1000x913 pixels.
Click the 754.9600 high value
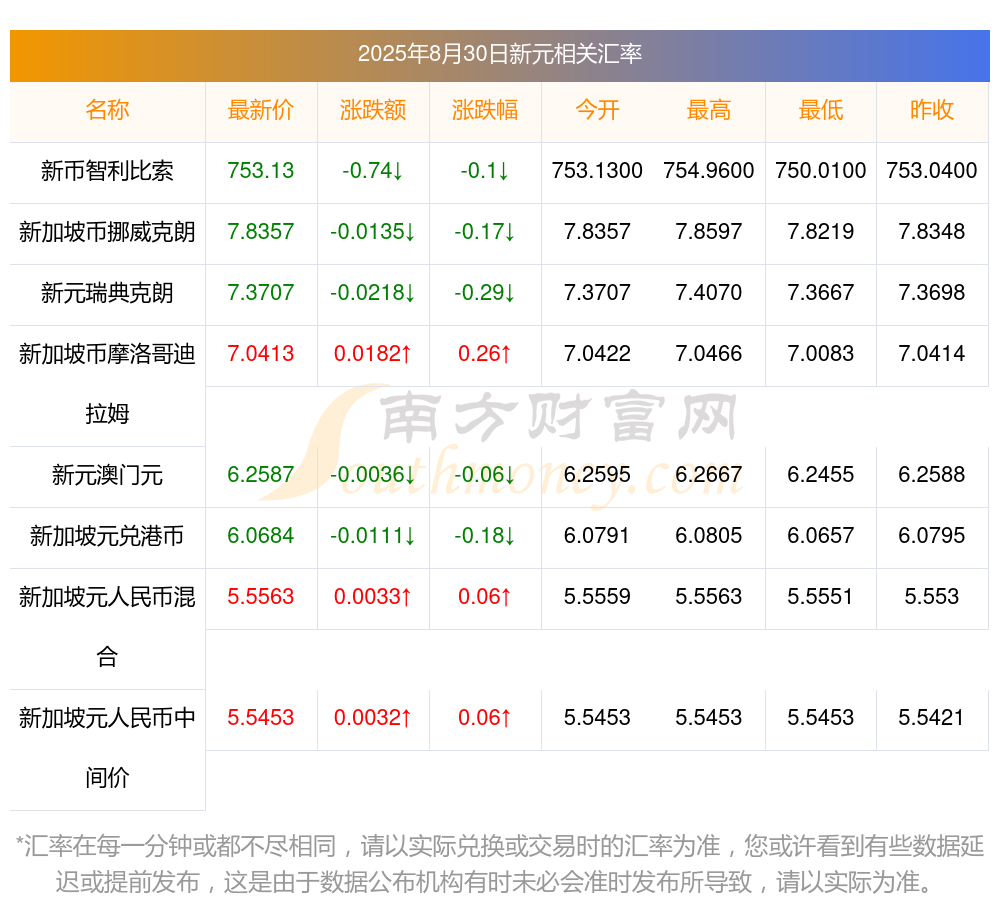[709, 171]
